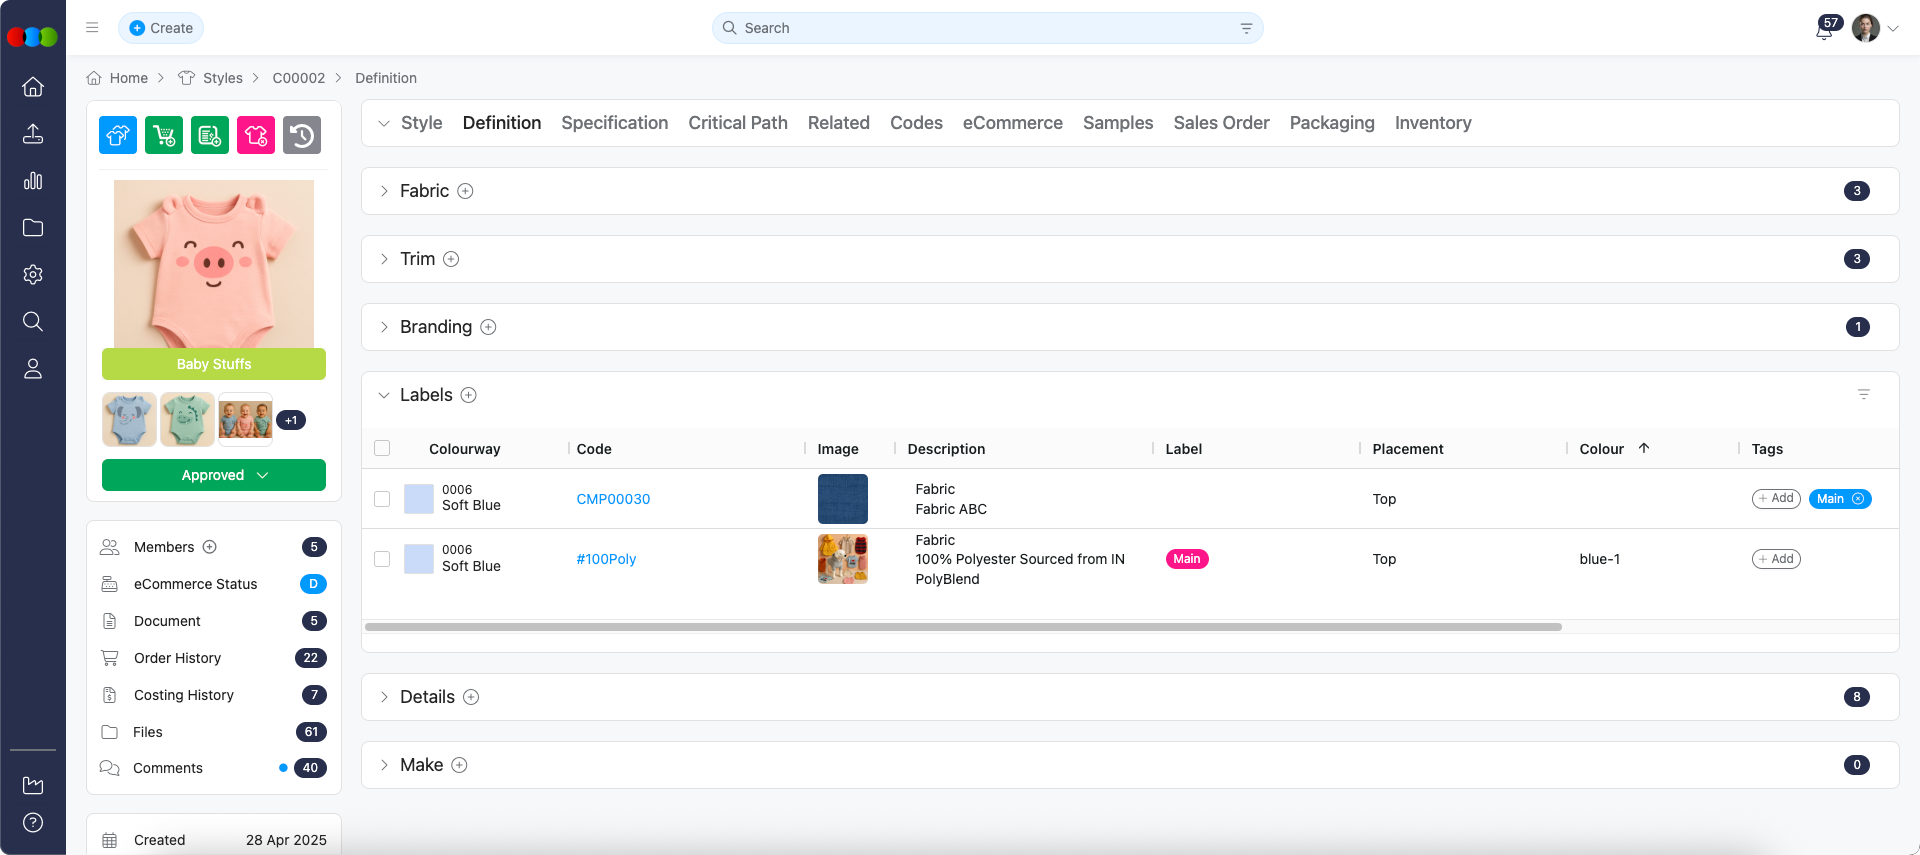Check the CMP00030 row checkbox
The width and height of the screenshot is (1920, 855).
(382, 499)
